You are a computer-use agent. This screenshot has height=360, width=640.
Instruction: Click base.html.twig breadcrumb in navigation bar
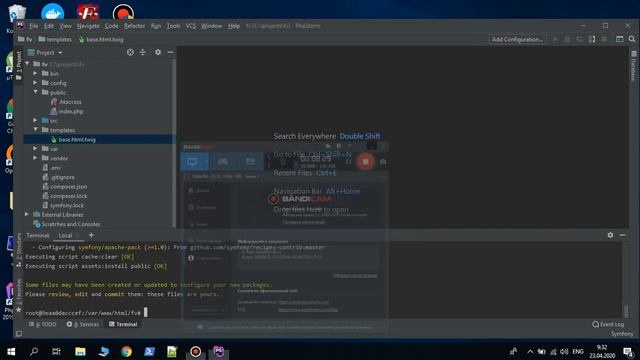101,40
